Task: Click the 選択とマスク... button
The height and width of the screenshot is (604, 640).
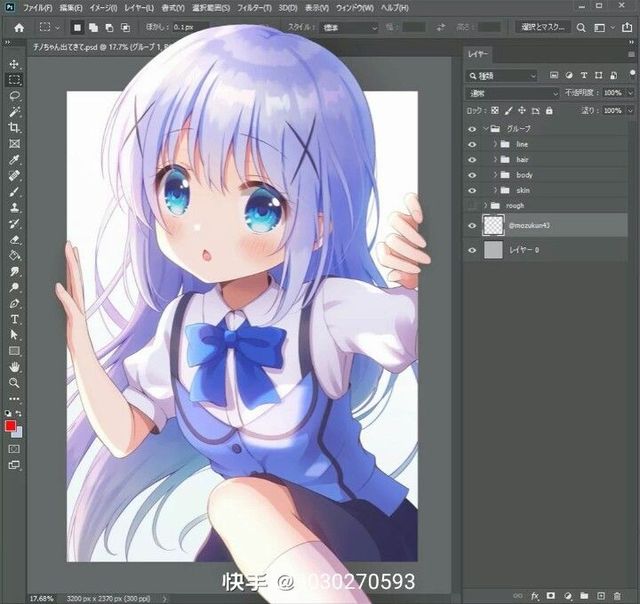Action: (x=542, y=27)
